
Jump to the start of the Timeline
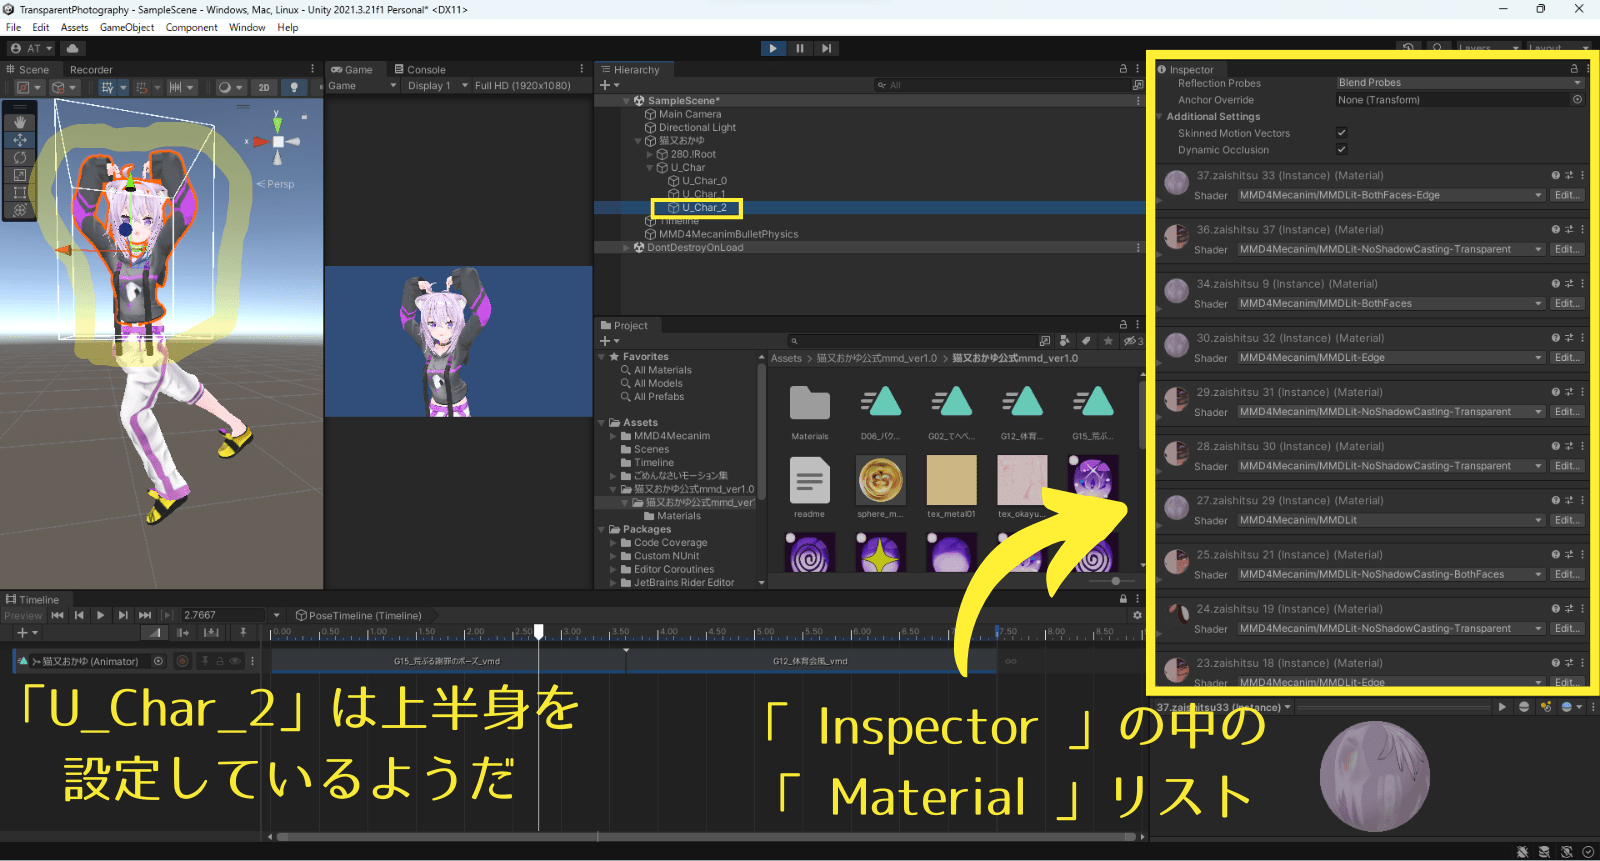58,615
